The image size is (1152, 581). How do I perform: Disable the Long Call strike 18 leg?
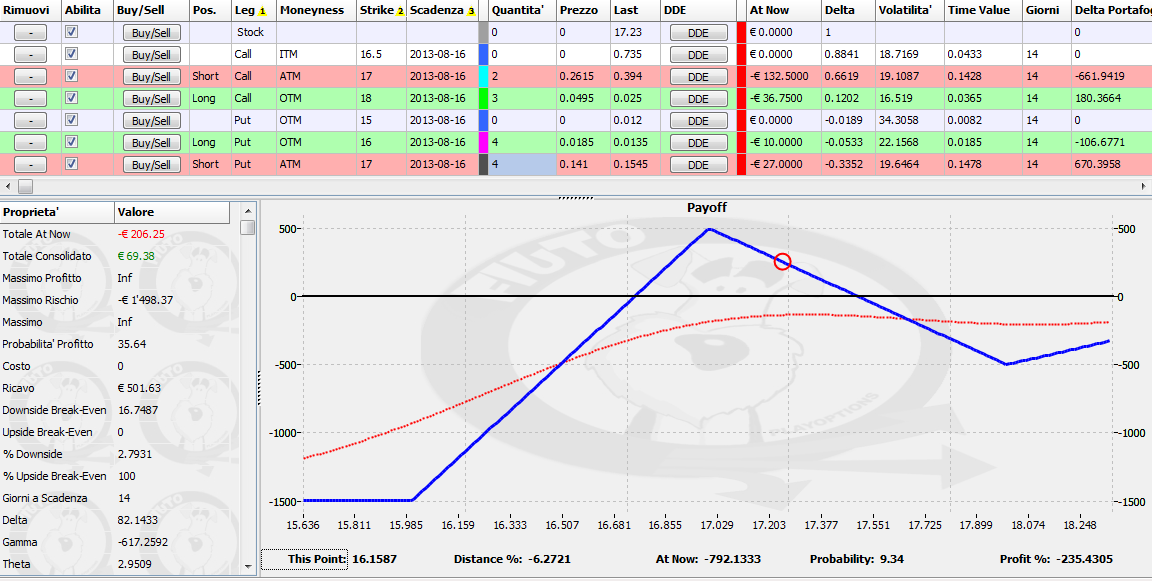point(71,98)
